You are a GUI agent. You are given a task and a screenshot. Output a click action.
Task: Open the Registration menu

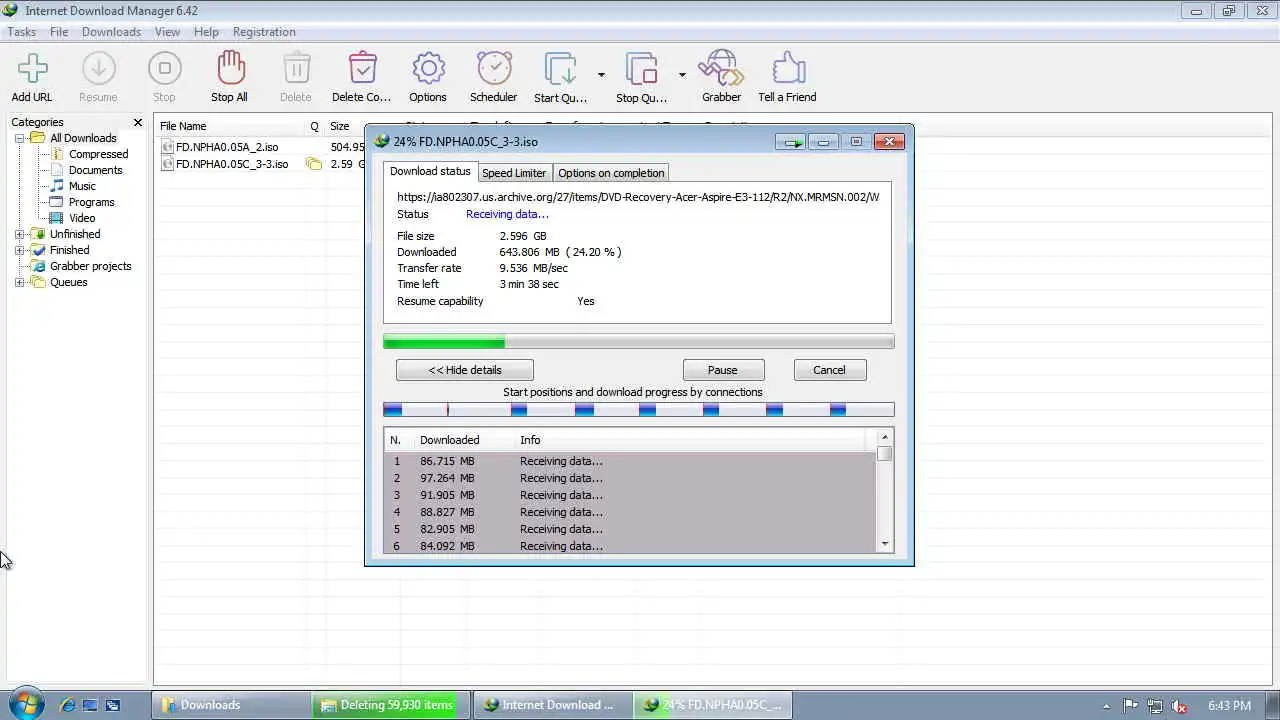264,32
